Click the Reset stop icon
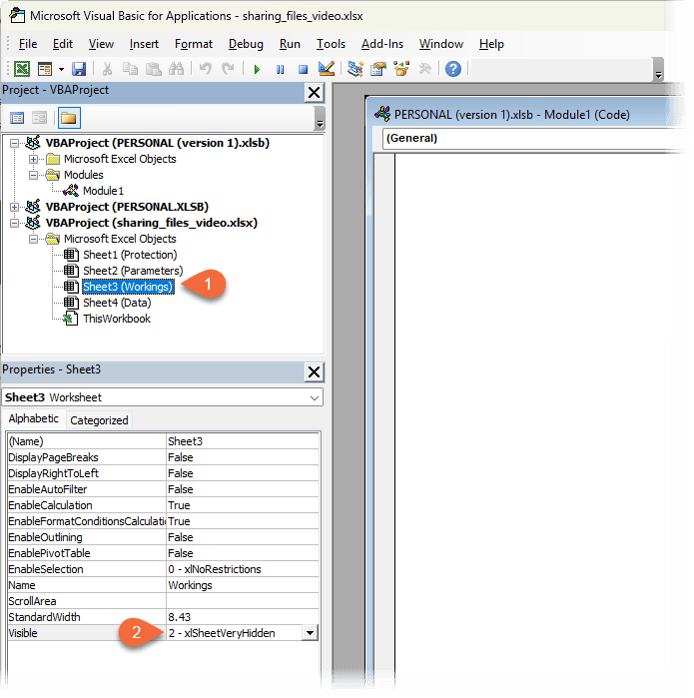The height and width of the screenshot is (698, 694). click(x=303, y=69)
